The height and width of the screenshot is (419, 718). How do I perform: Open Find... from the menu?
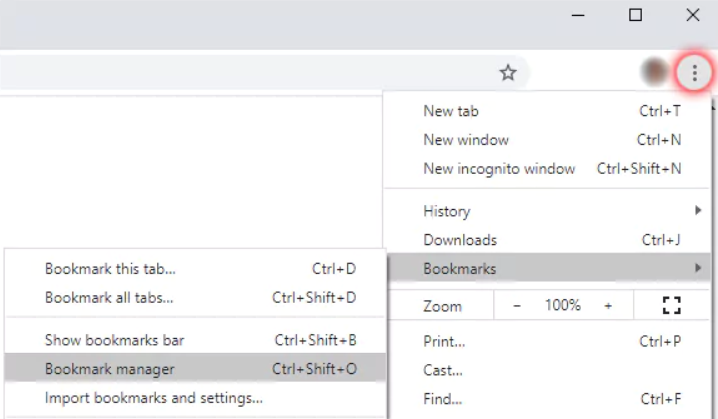[x=547, y=399]
